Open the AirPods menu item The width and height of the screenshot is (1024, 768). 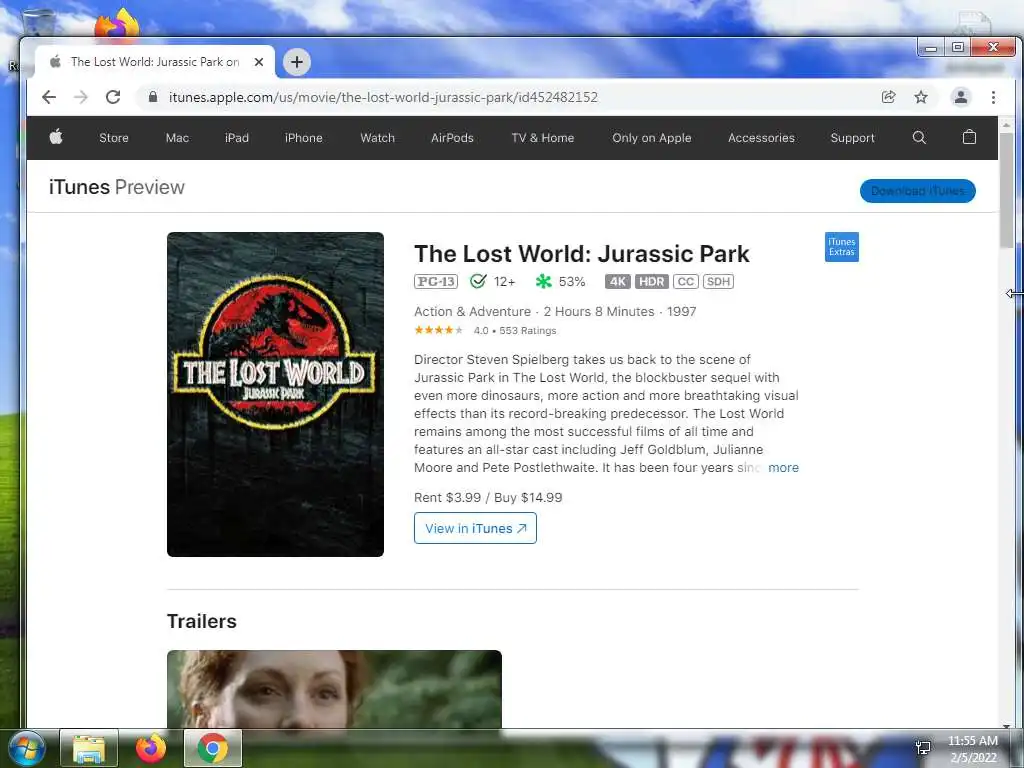(x=452, y=138)
